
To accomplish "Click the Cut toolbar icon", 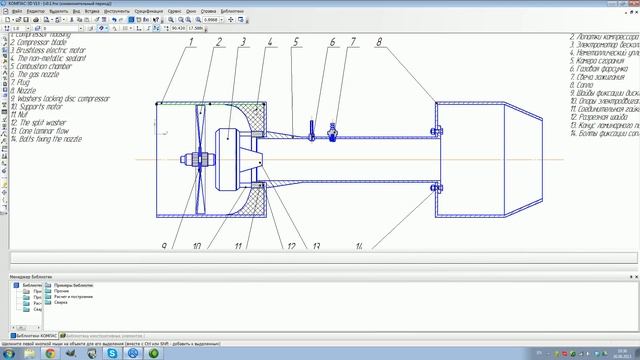I will (x=71, y=20).
